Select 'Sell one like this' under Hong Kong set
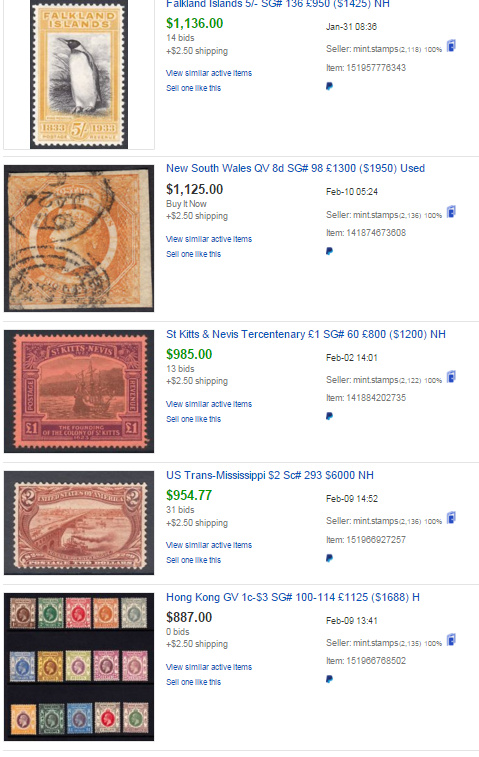The width and height of the screenshot is (479, 757). (x=193, y=682)
